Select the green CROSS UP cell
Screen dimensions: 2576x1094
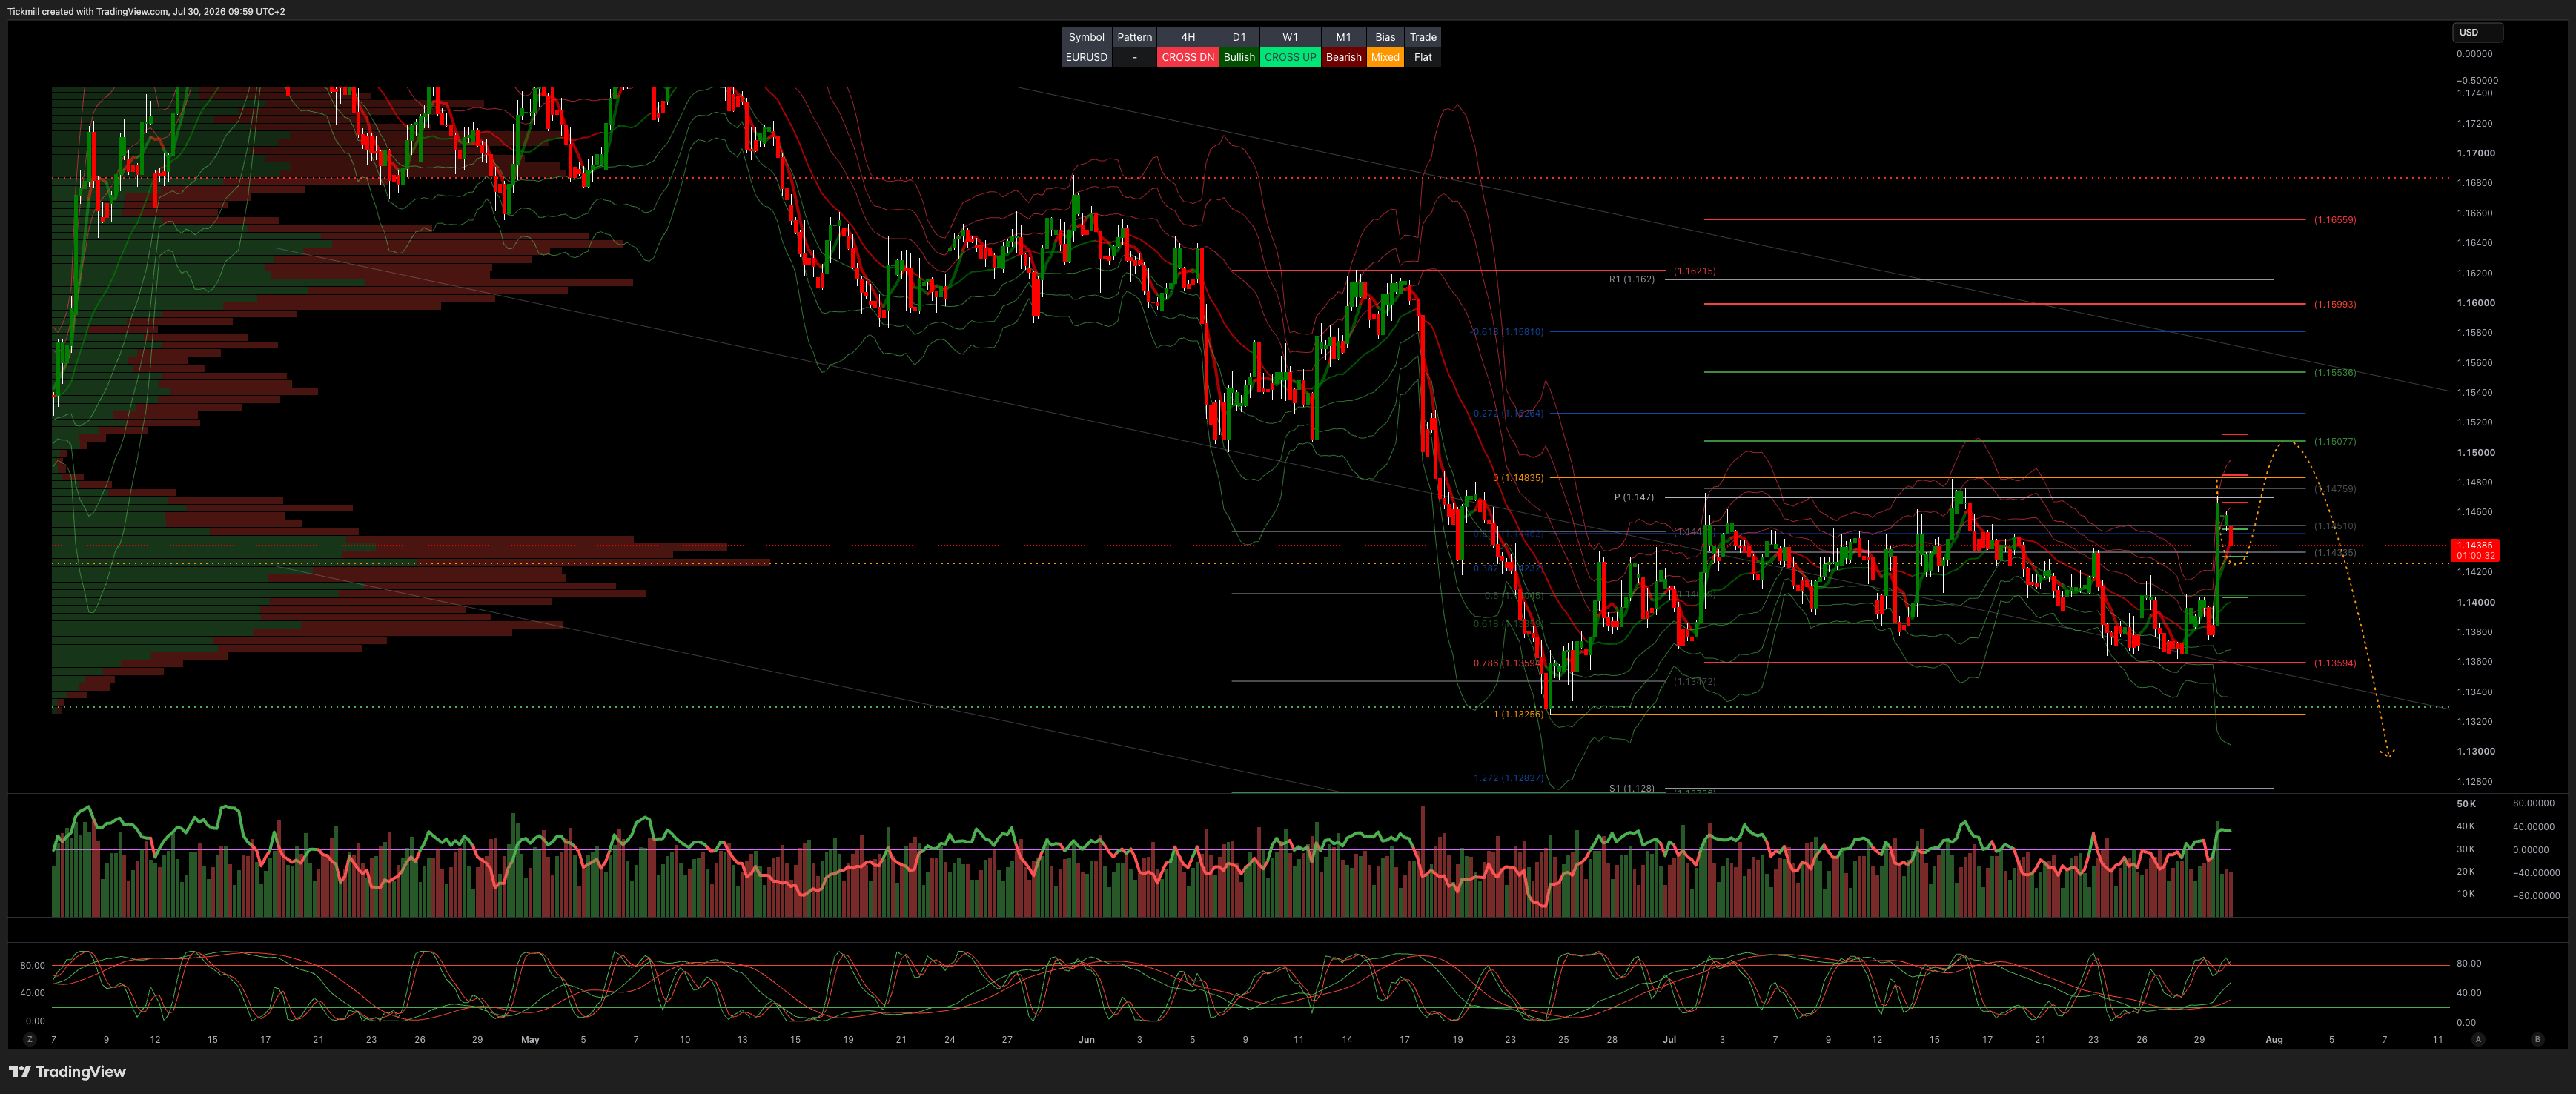[1290, 57]
